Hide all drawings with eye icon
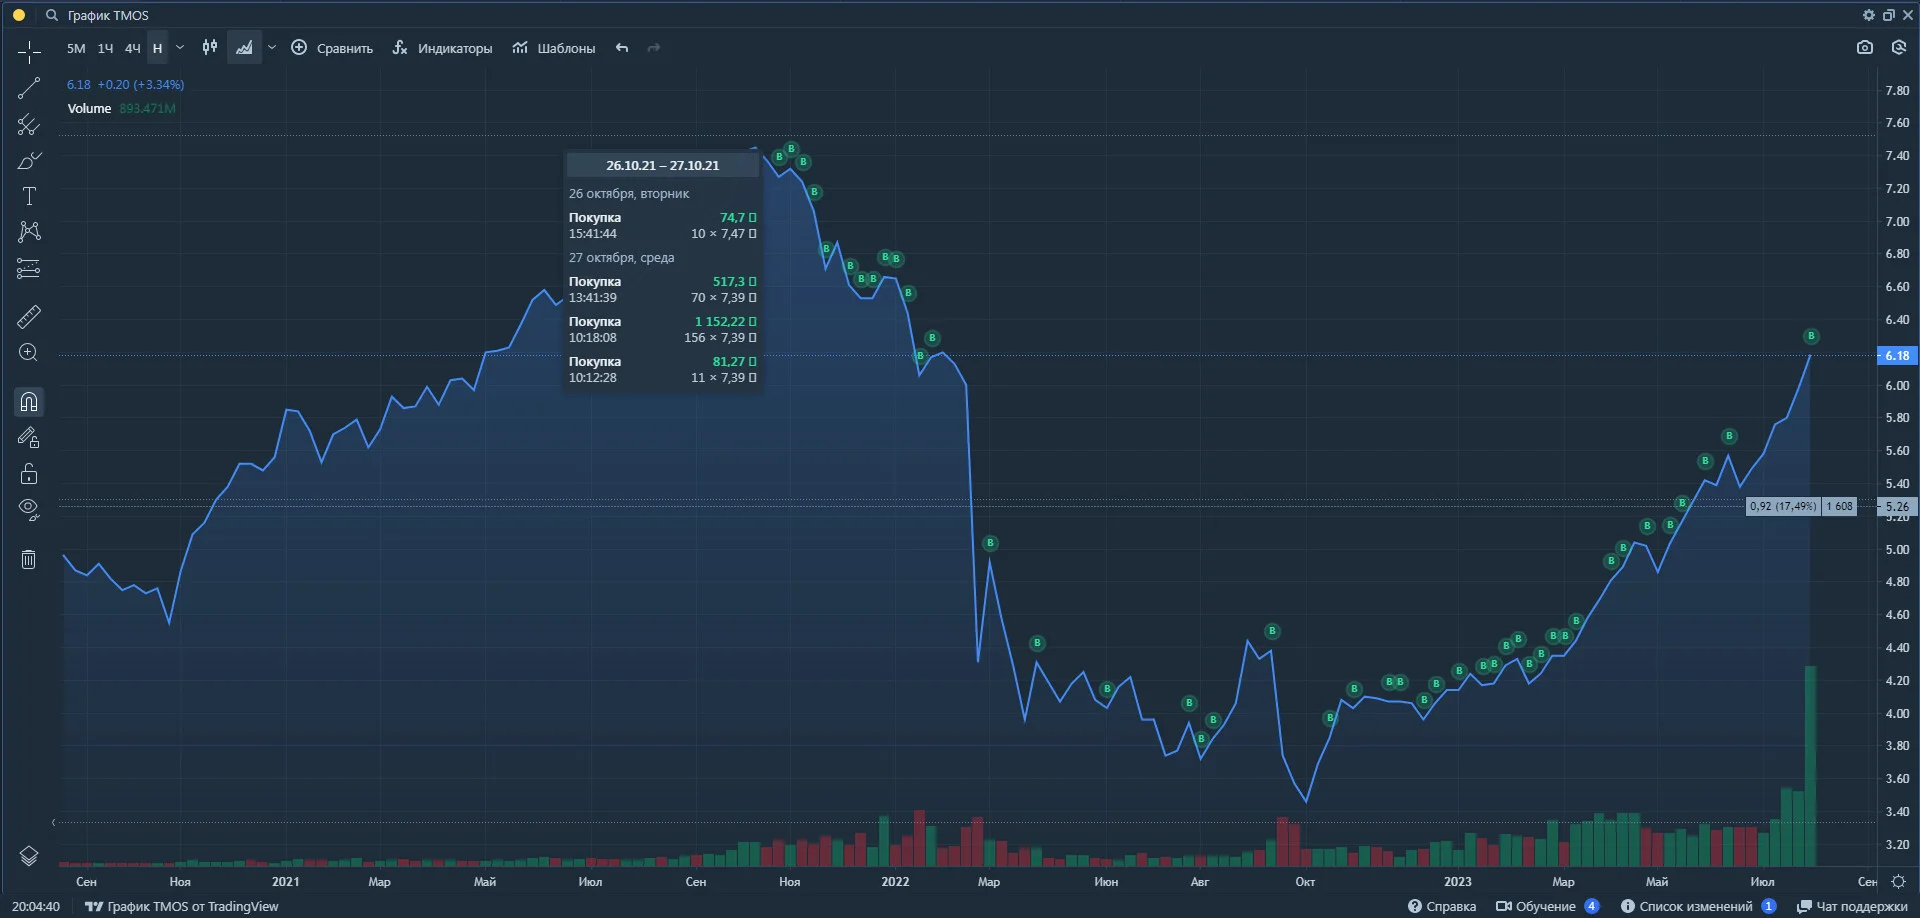Viewport: 1920px width, 918px height. 29,509
